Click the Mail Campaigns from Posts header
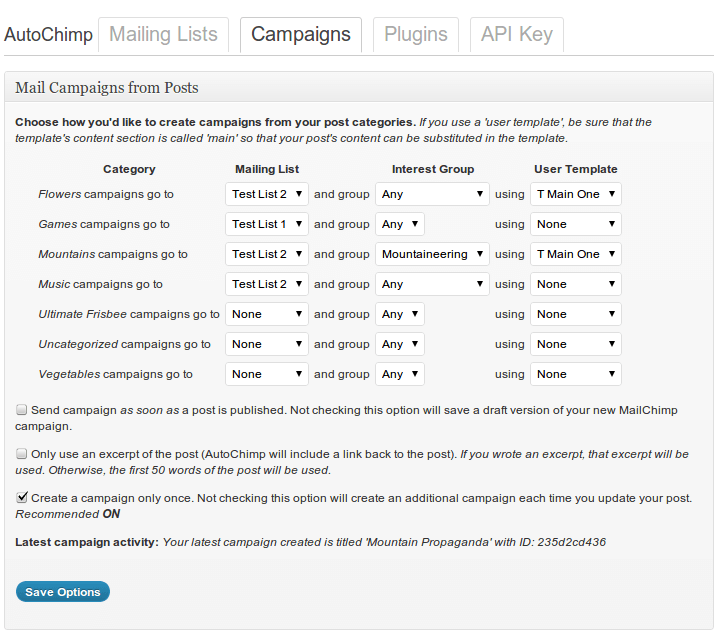This screenshot has height=635, width=722. (107, 88)
